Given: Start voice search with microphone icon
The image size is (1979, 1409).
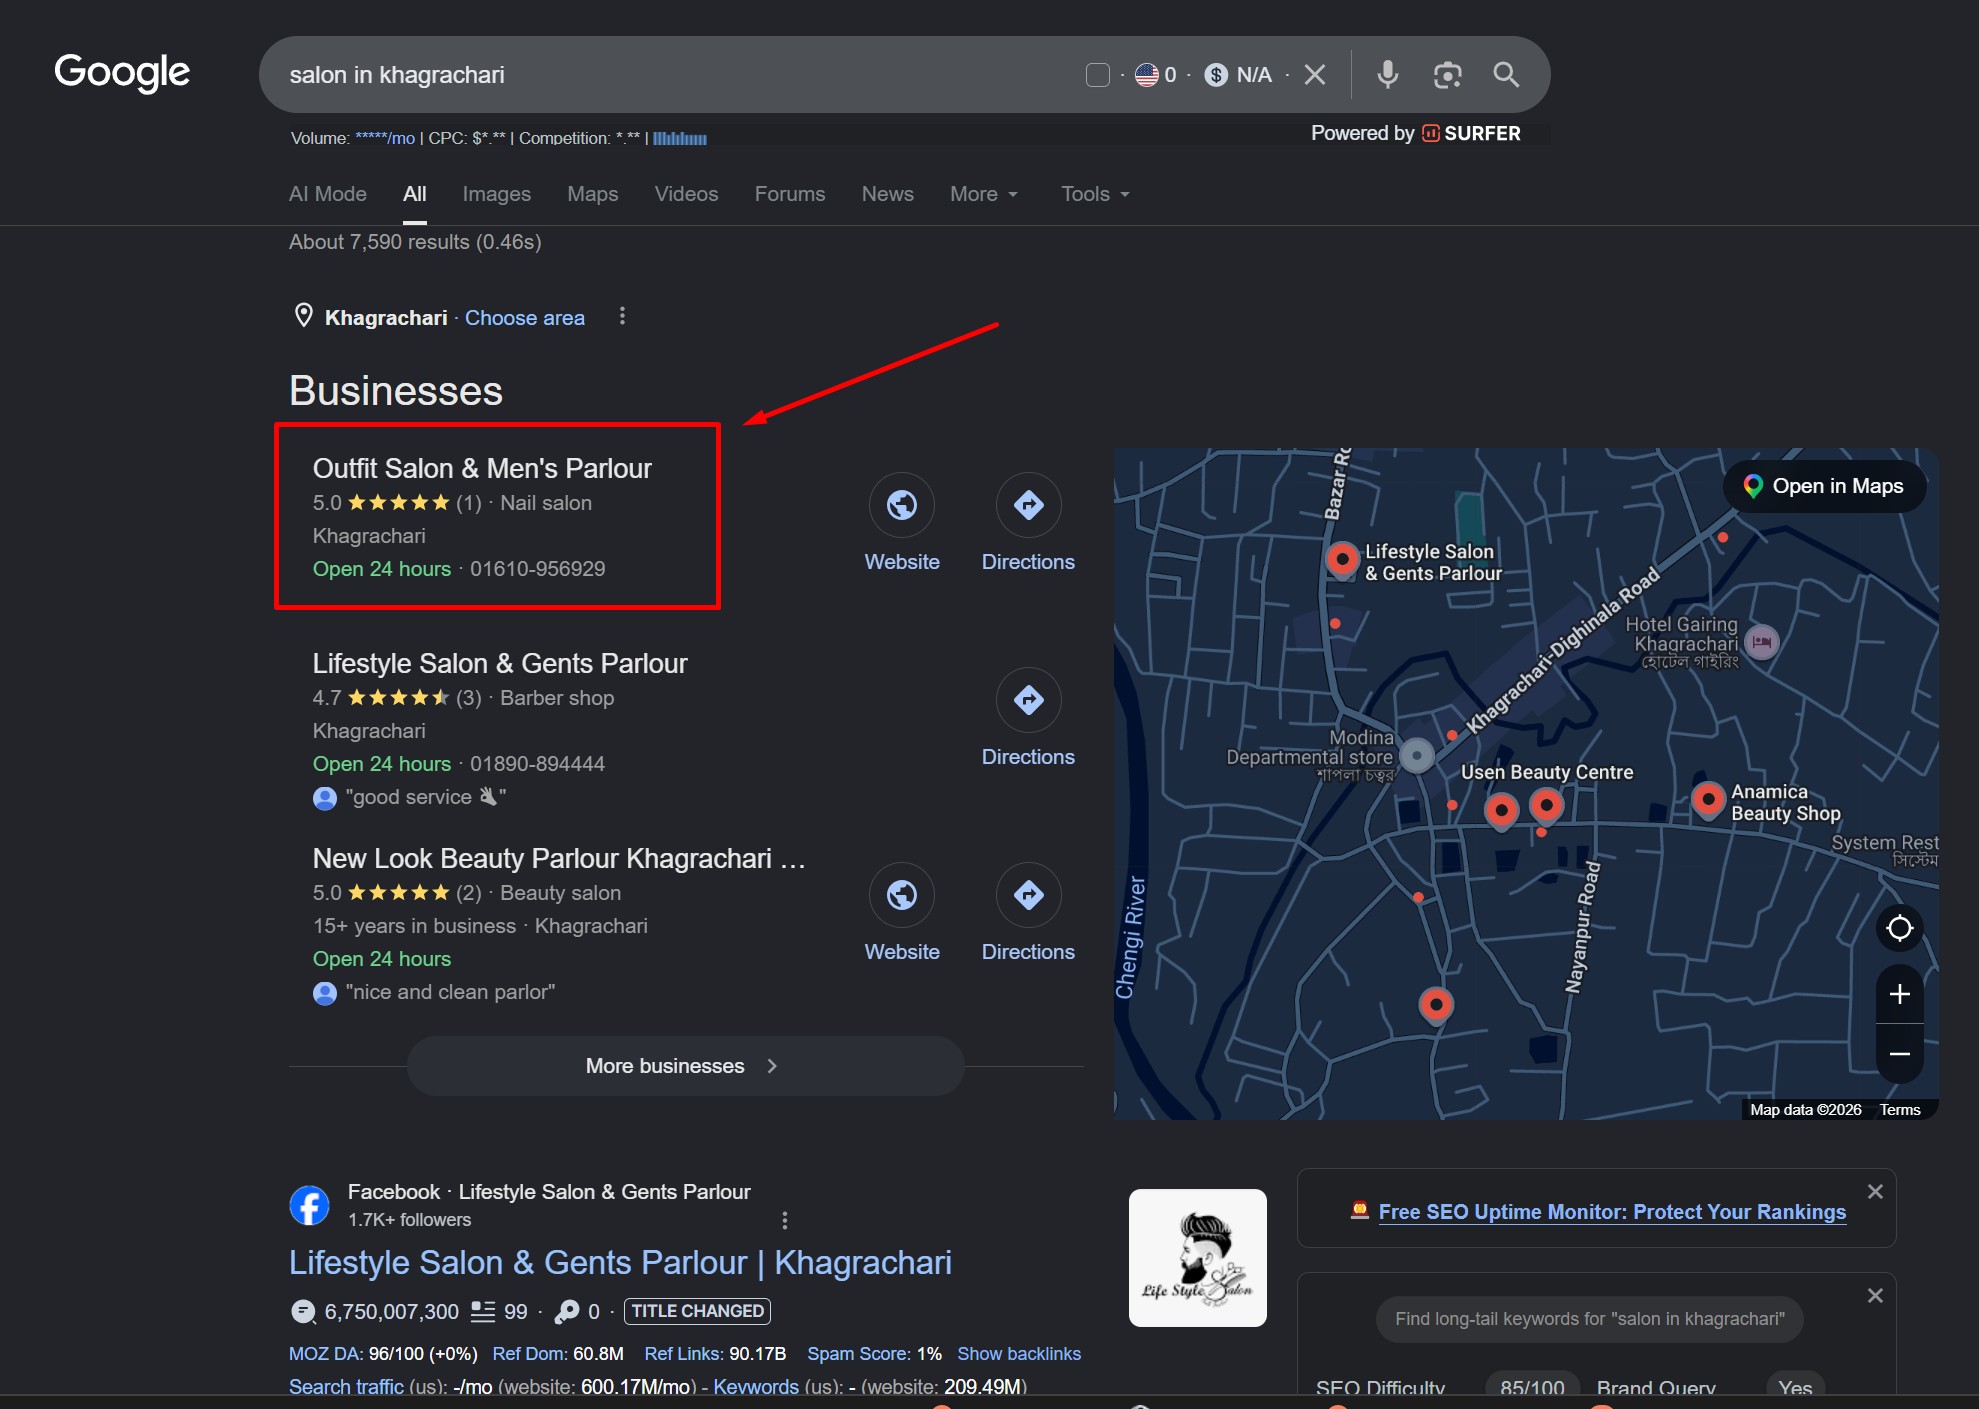Looking at the screenshot, I should [1387, 75].
